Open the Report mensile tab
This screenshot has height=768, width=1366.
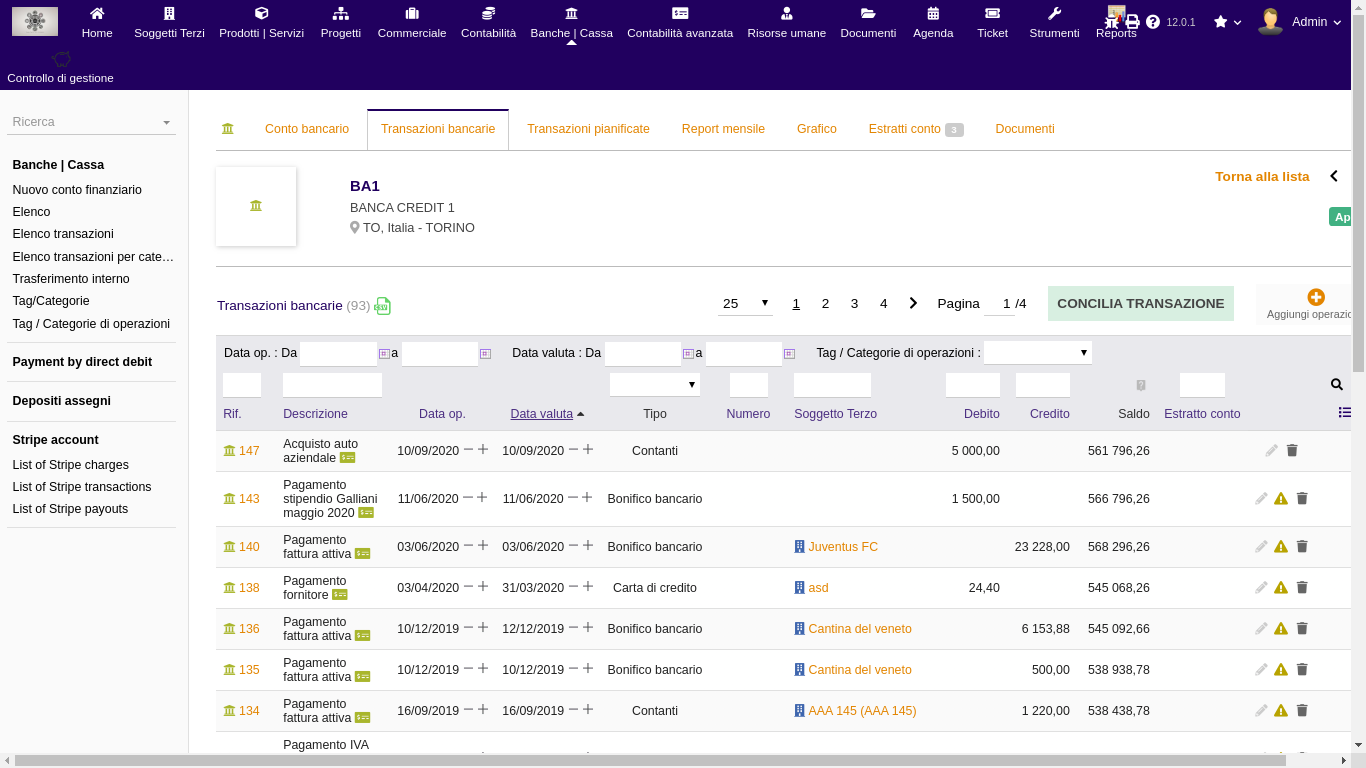pos(723,129)
